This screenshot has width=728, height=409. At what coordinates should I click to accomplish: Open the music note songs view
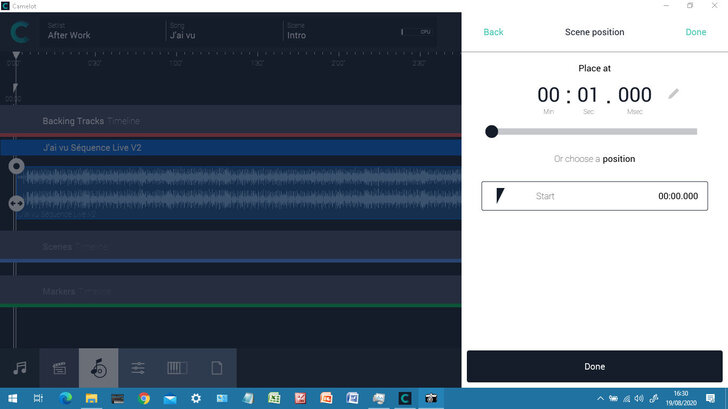click(x=19, y=368)
